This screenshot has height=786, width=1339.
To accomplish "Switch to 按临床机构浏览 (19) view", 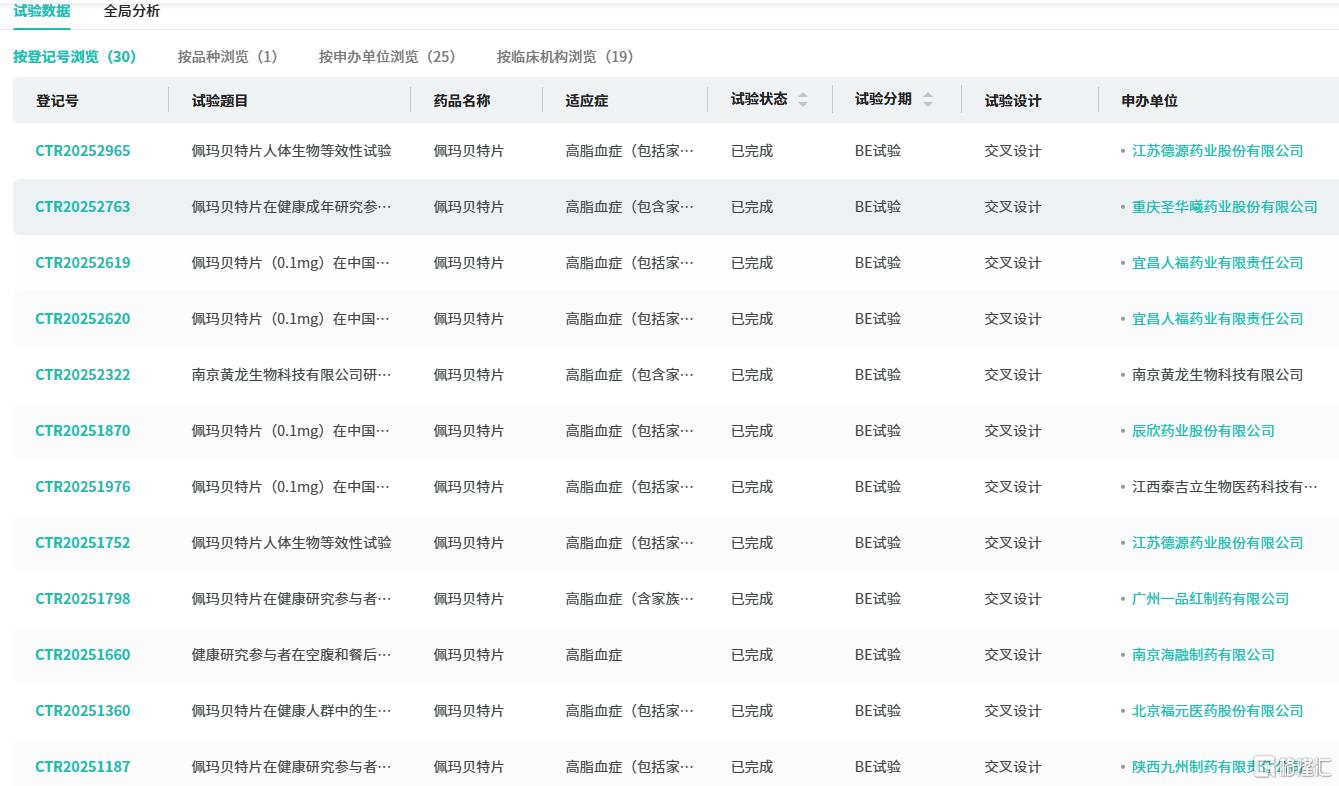I will point(564,57).
